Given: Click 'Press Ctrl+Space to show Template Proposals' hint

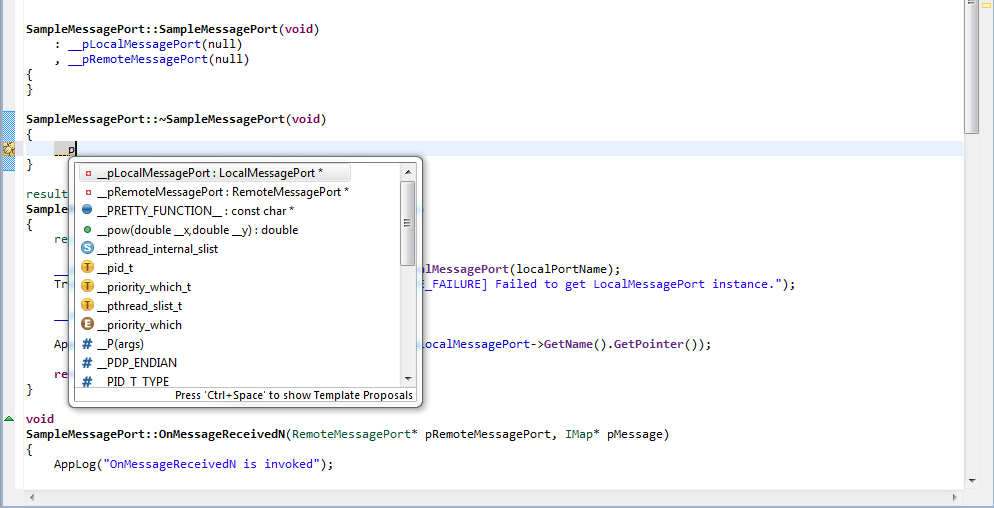Looking at the screenshot, I should pyautogui.click(x=294, y=395).
